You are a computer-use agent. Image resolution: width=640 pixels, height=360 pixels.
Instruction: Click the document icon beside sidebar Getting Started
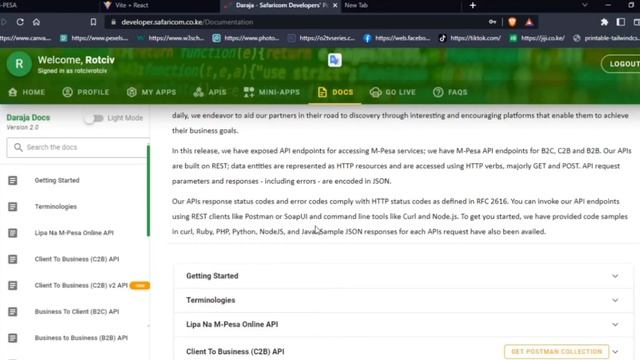(13, 180)
